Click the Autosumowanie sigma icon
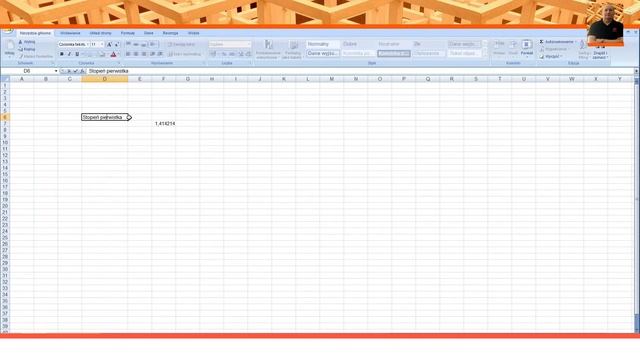This screenshot has height=360, width=640. click(x=541, y=42)
